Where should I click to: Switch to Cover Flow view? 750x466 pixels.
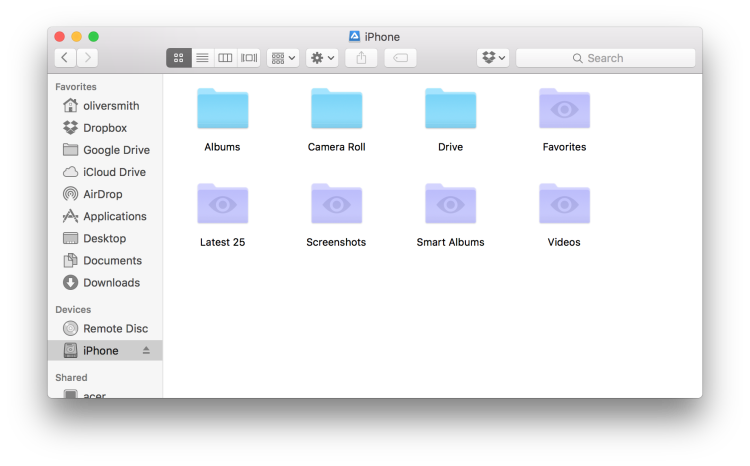249,58
